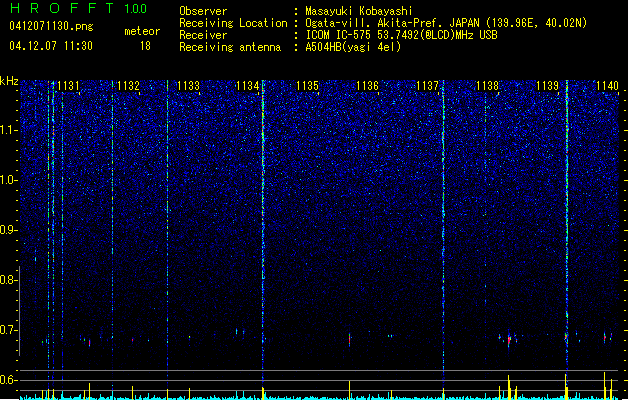Click observer name Masayuki Kobayashi
629x400 pixels.
pos(359,11)
